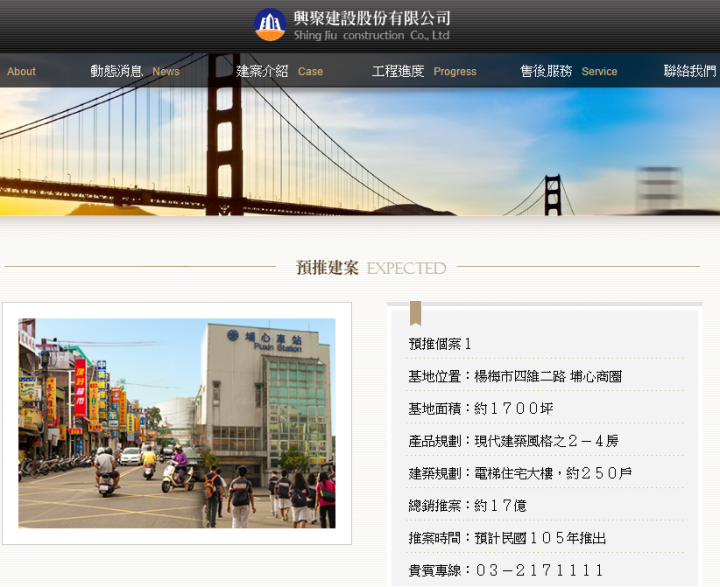720x587 pixels.
Task: Go to 工程進度 Progress page
Action: pyautogui.click(x=424, y=71)
